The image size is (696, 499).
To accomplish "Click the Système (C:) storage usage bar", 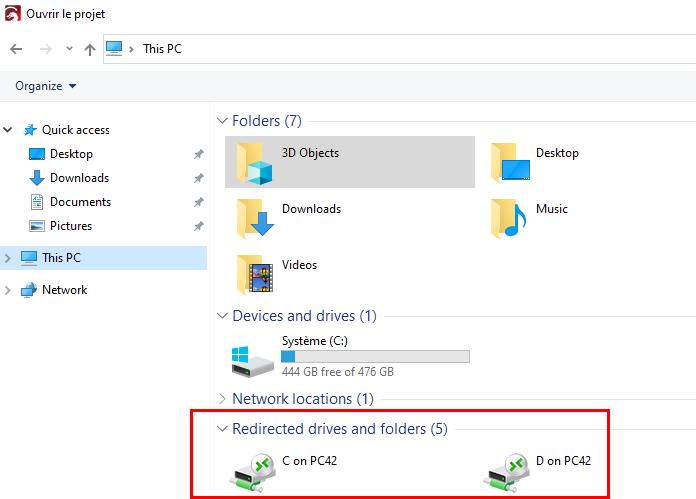I will [376, 356].
